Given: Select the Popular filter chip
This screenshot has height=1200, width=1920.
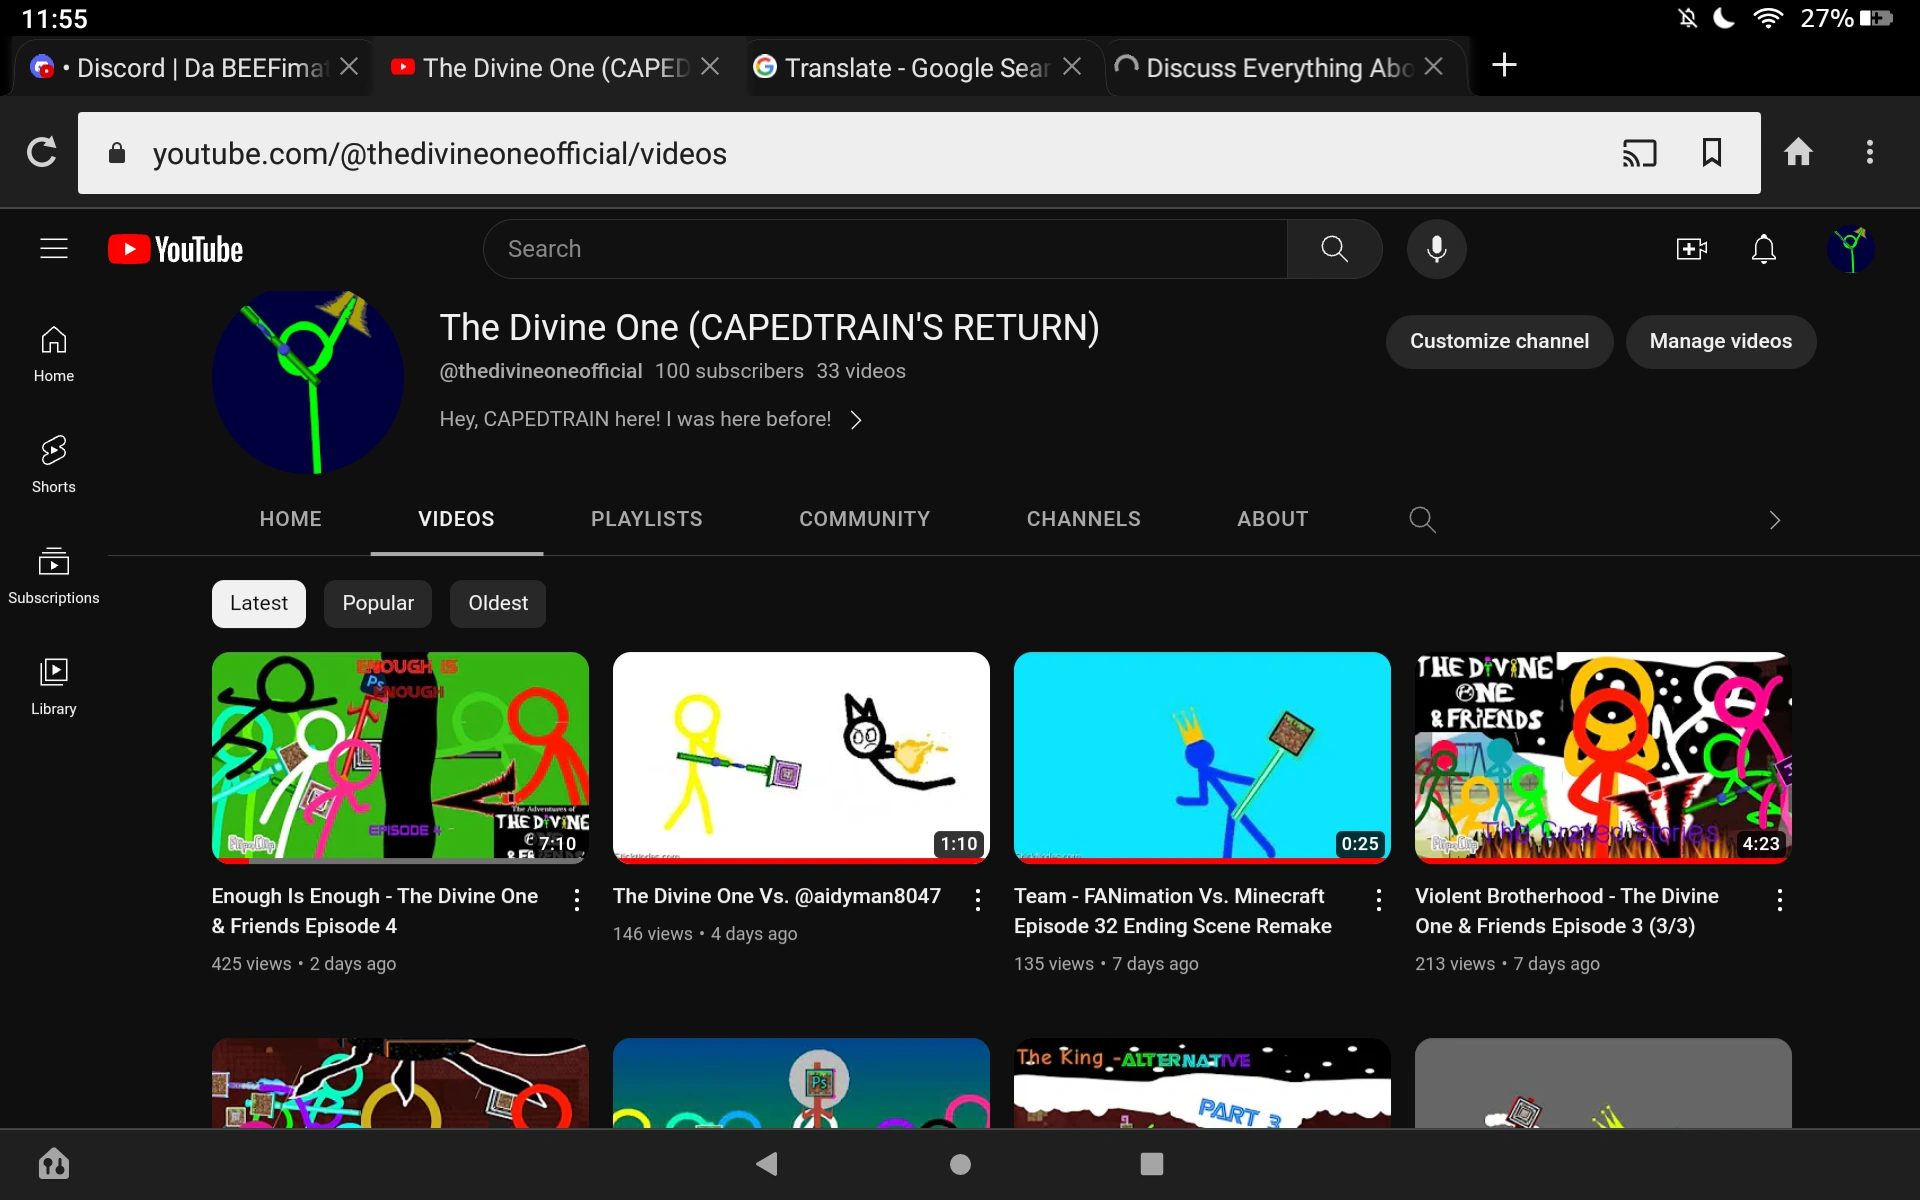Looking at the screenshot, I should 377,603.
